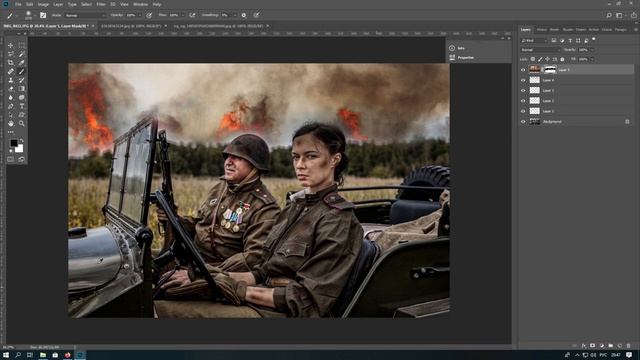The width and height of the screenshot is (640, 360).
Task: Hide the Layer 2 eye icon
Action: 523,101
